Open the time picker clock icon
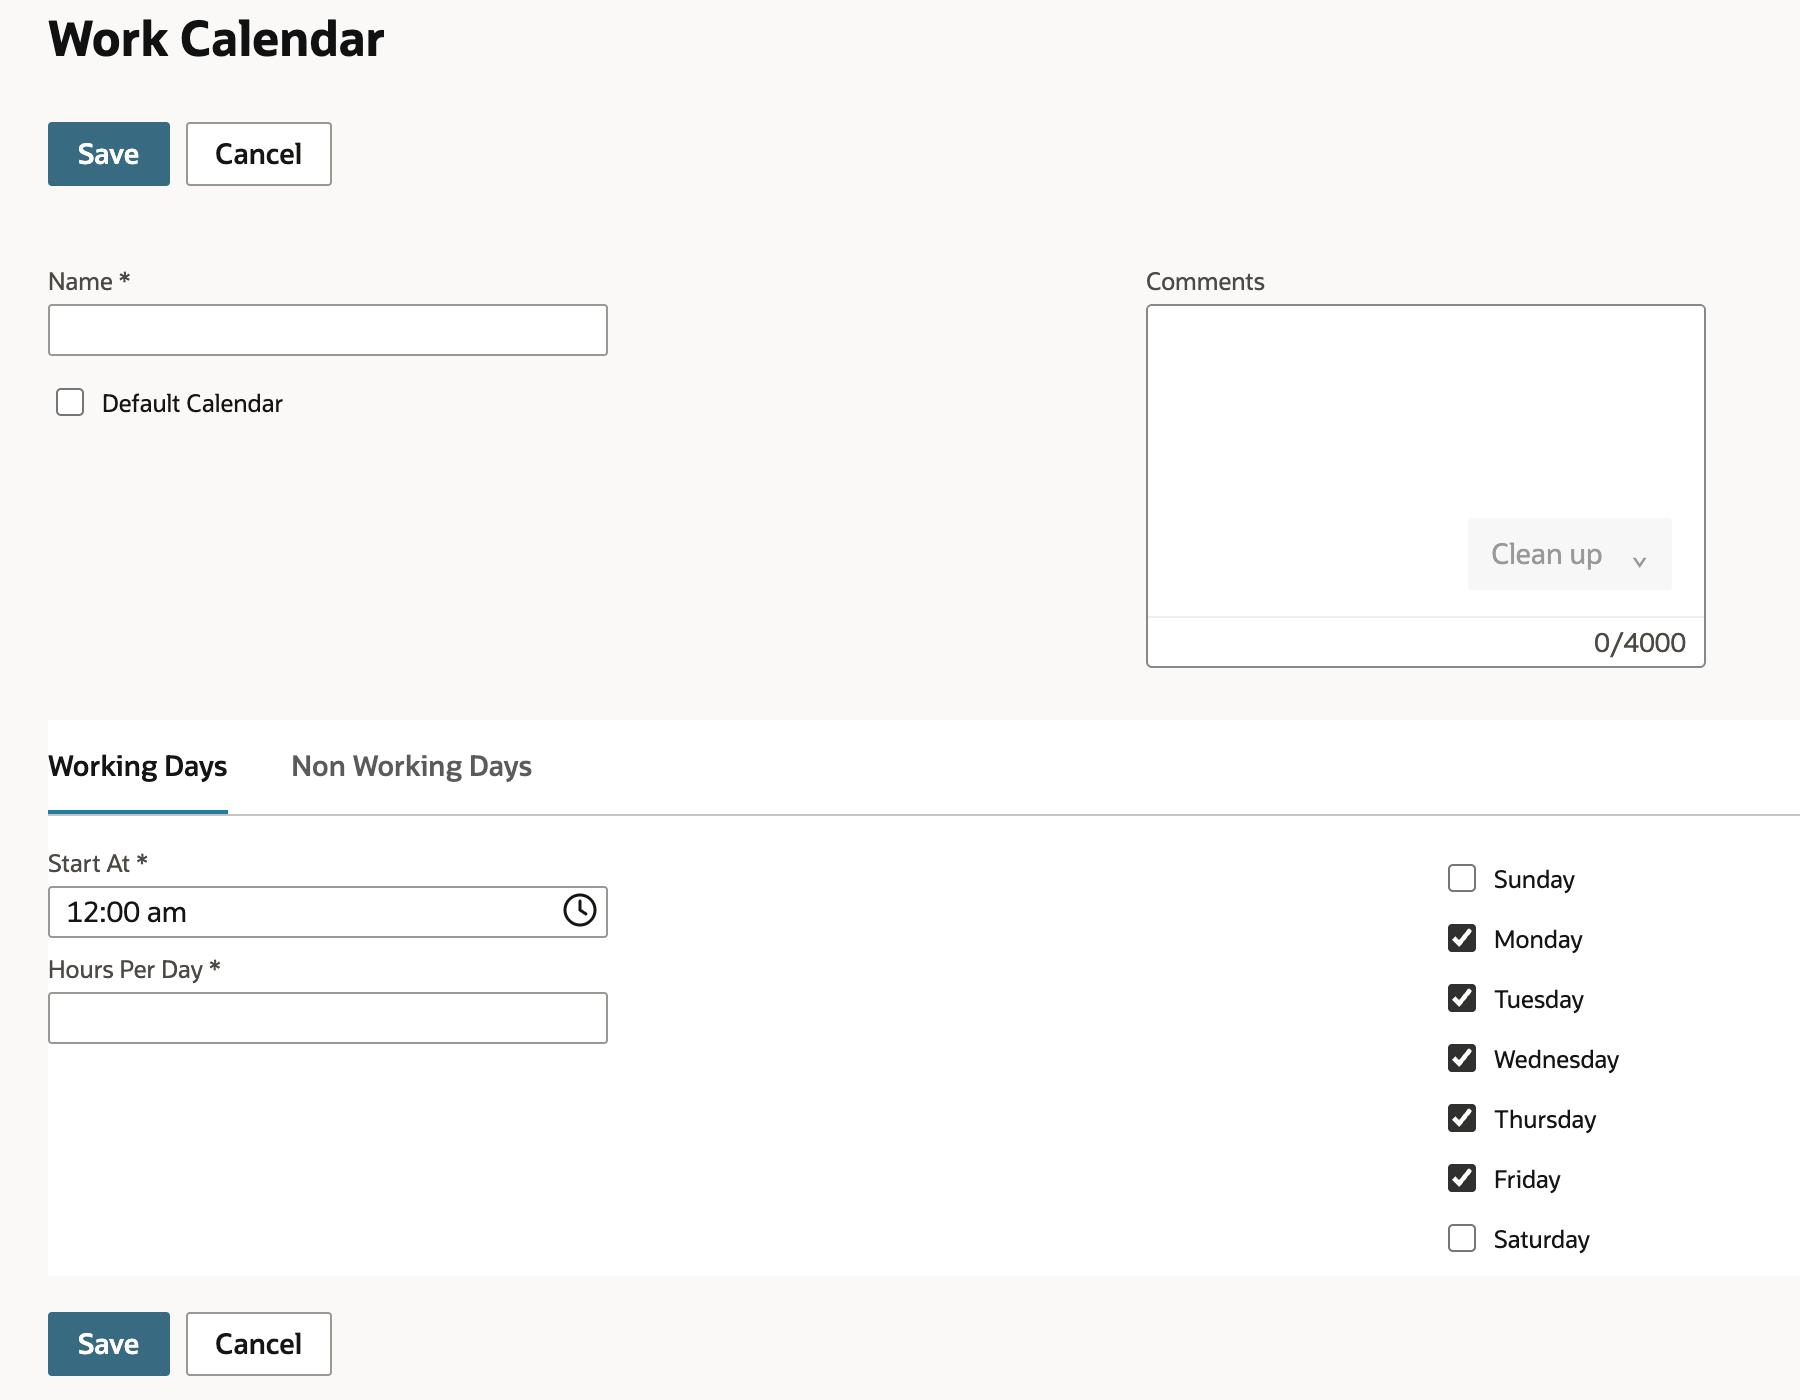Screen dimensions: 1800x1400 (580, 910)
